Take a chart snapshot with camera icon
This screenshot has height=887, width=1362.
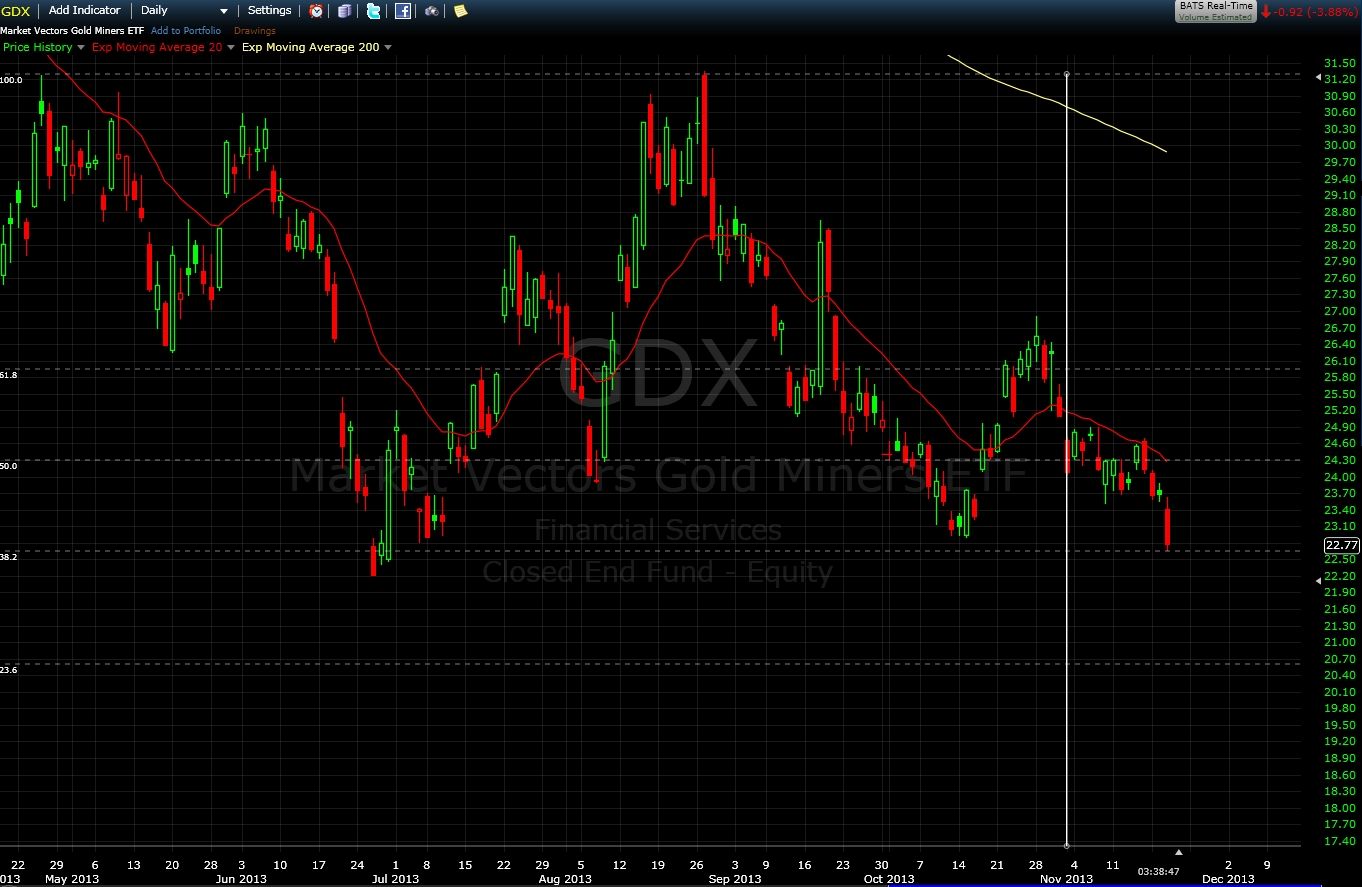pyautogui.click(x=432, y=11)
